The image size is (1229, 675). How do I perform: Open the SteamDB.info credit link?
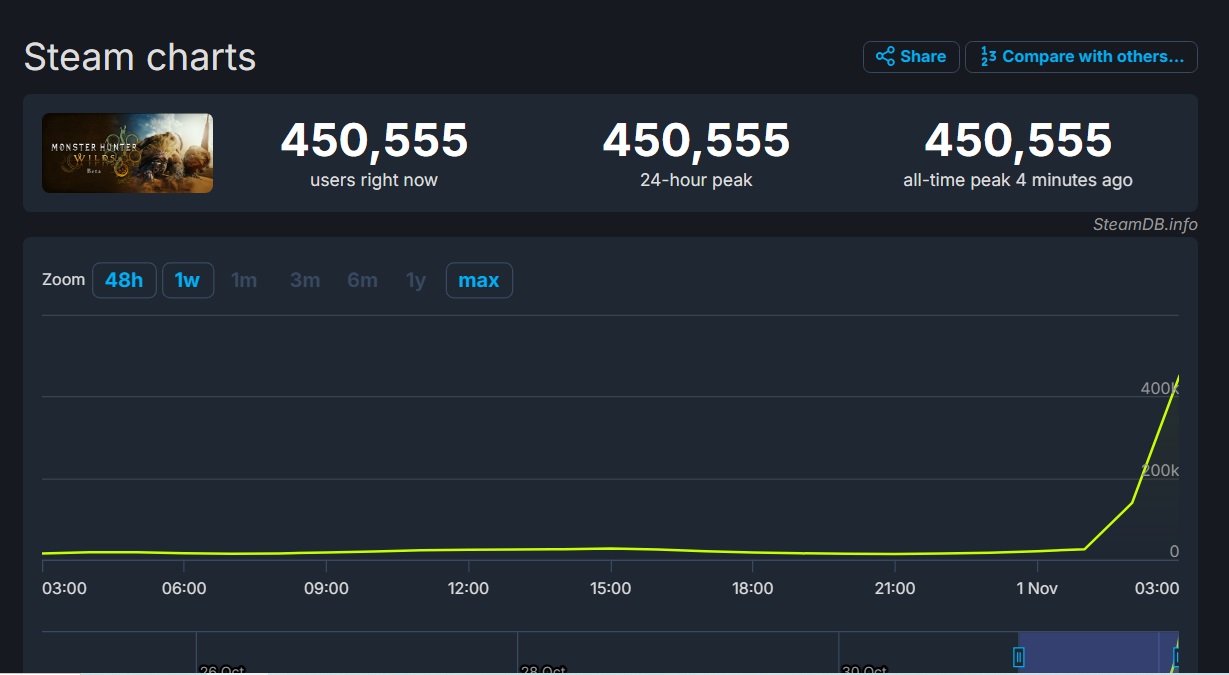[x=1144, y=224]
